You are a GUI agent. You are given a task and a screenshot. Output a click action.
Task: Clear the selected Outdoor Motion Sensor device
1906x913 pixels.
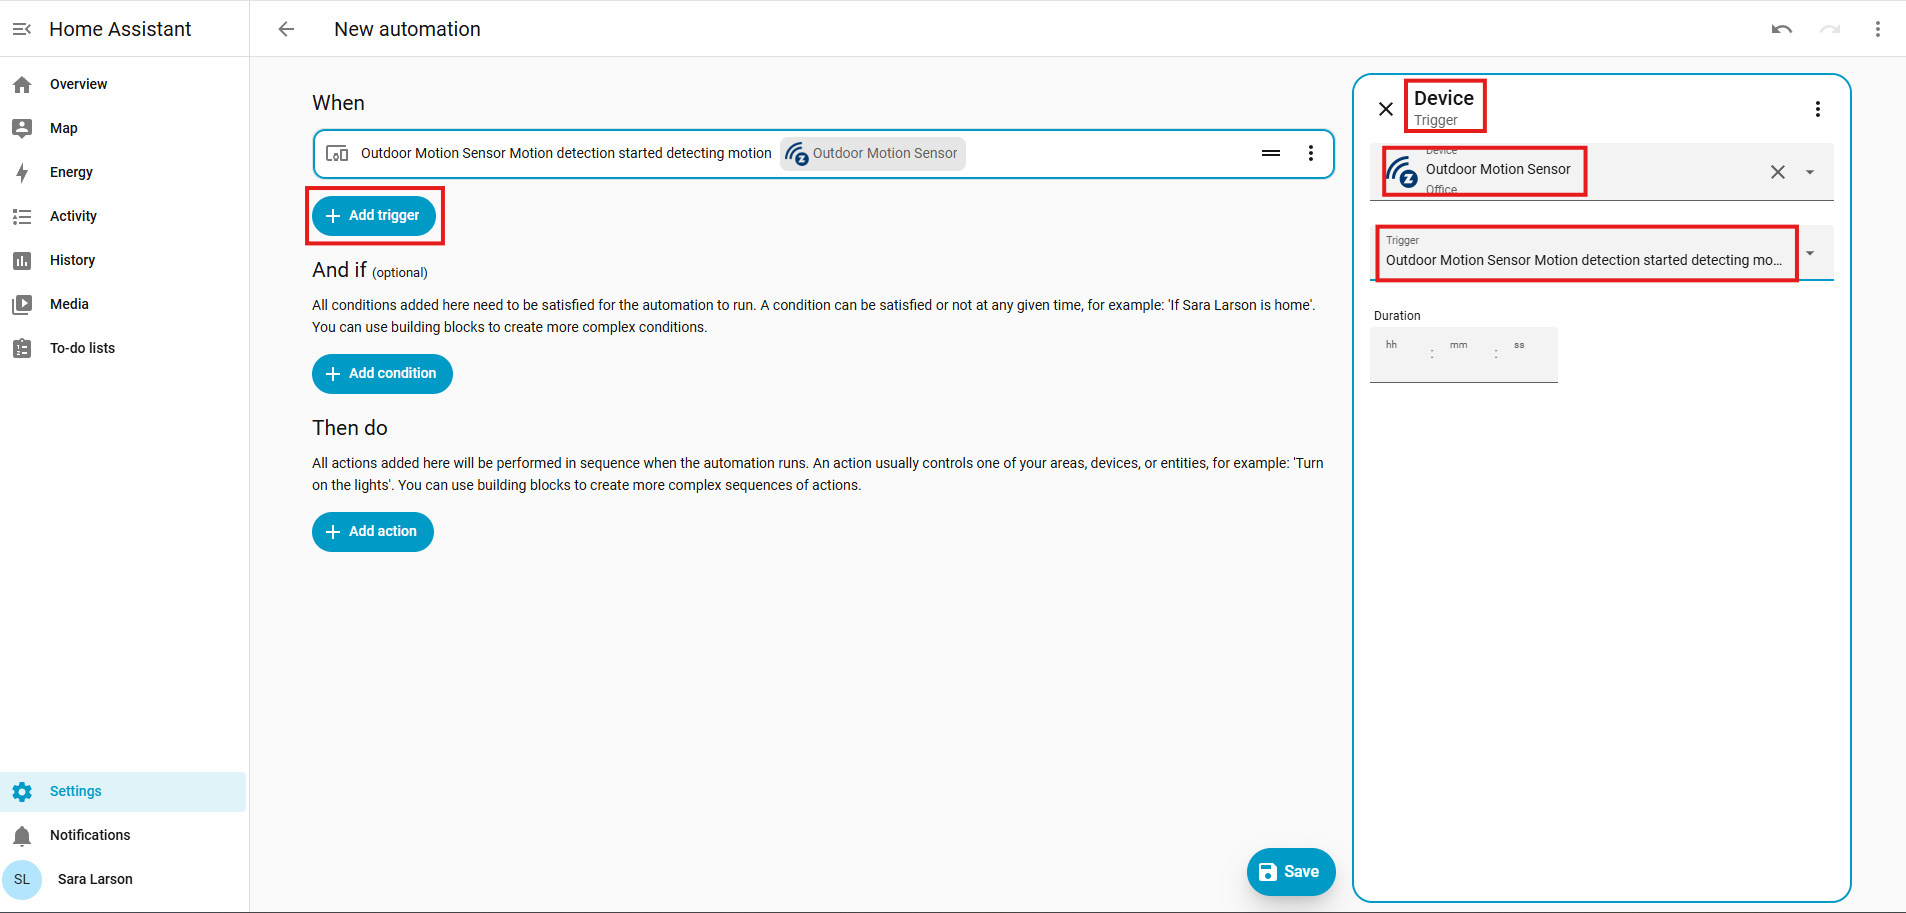pyautogui.click(x=1778, y=172)
